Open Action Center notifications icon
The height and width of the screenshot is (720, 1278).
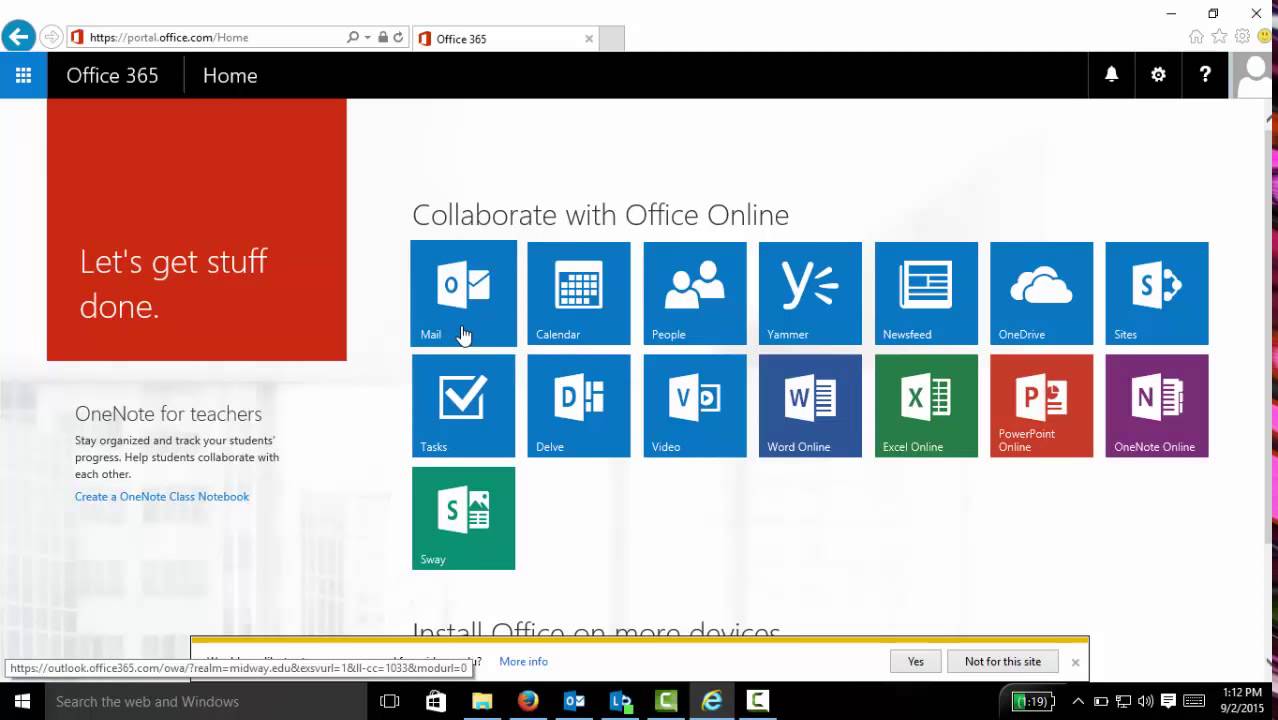click(1168, 701)
